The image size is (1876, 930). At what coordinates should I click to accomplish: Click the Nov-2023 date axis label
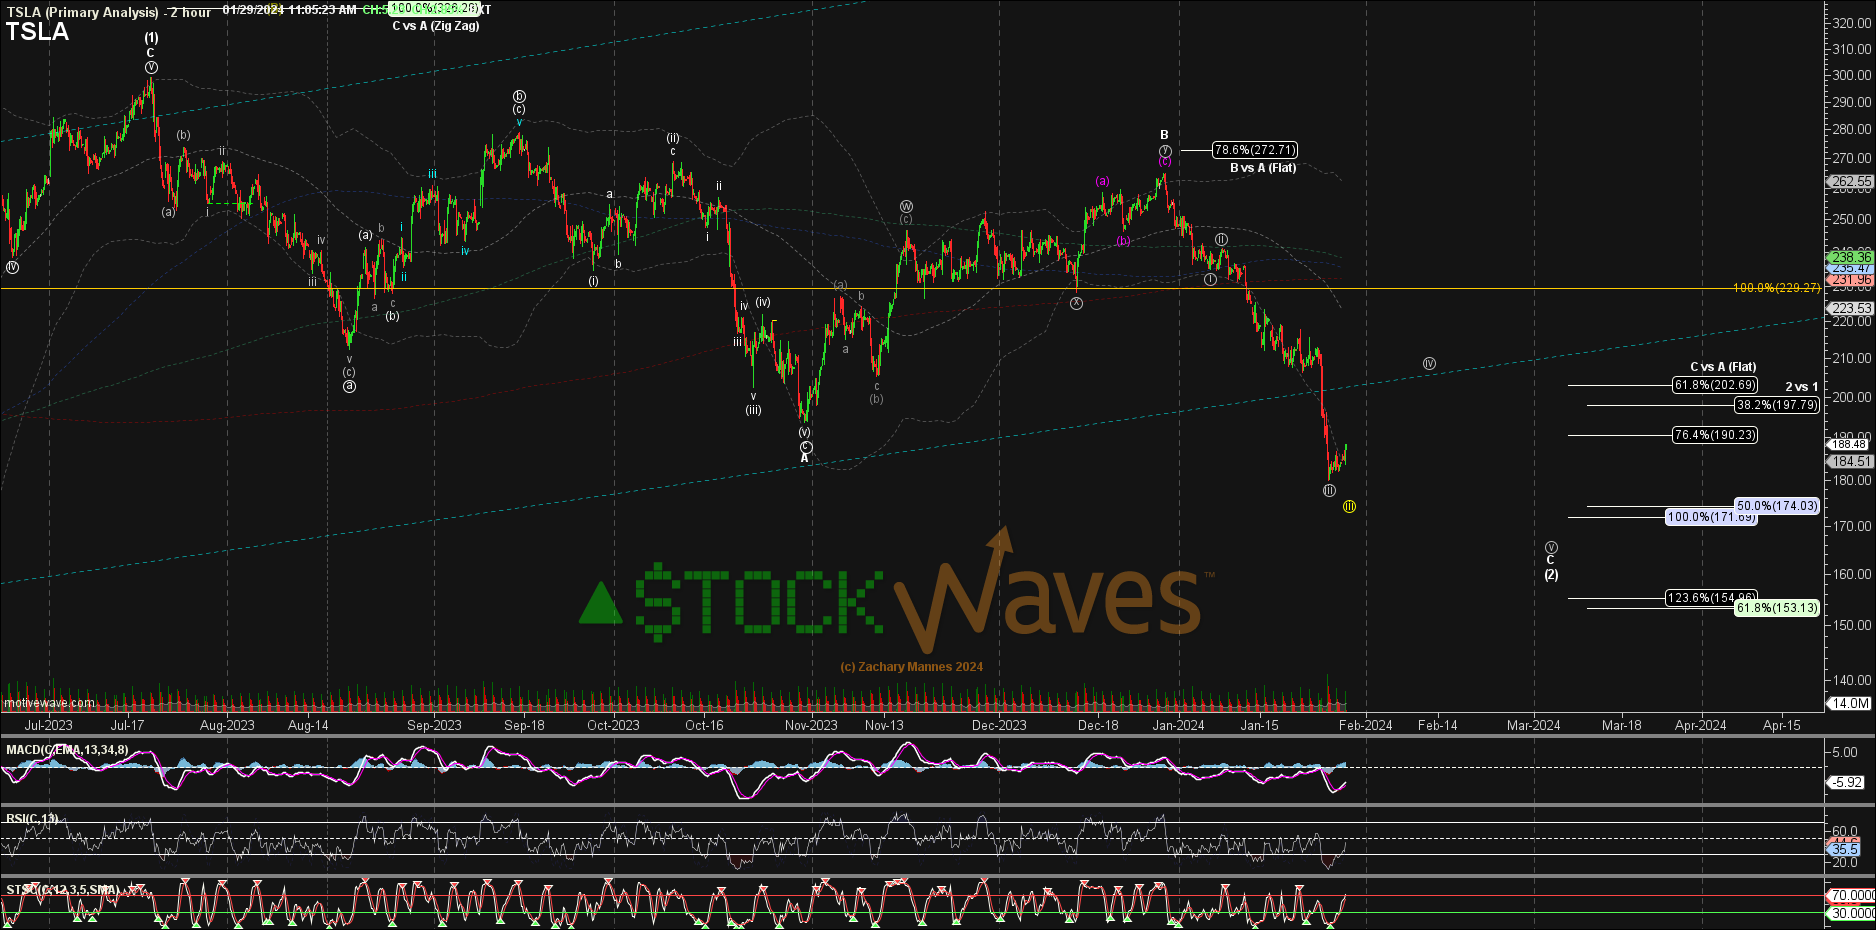point(811,725)
